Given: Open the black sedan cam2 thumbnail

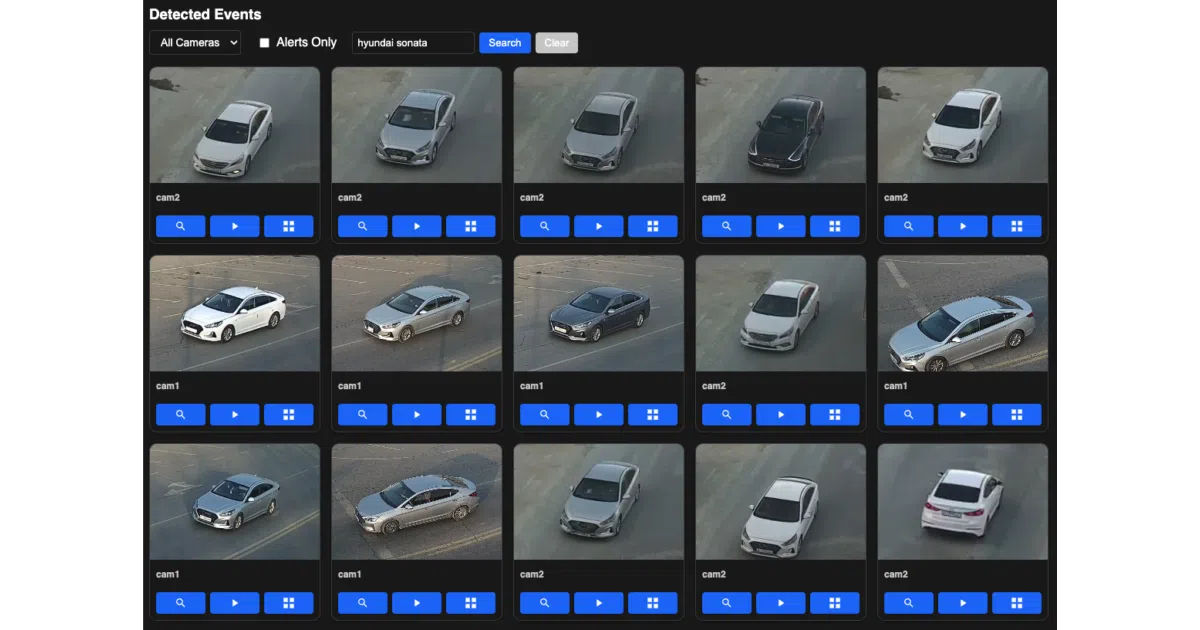Looking at the screenshot, I should tap(781, 125).
